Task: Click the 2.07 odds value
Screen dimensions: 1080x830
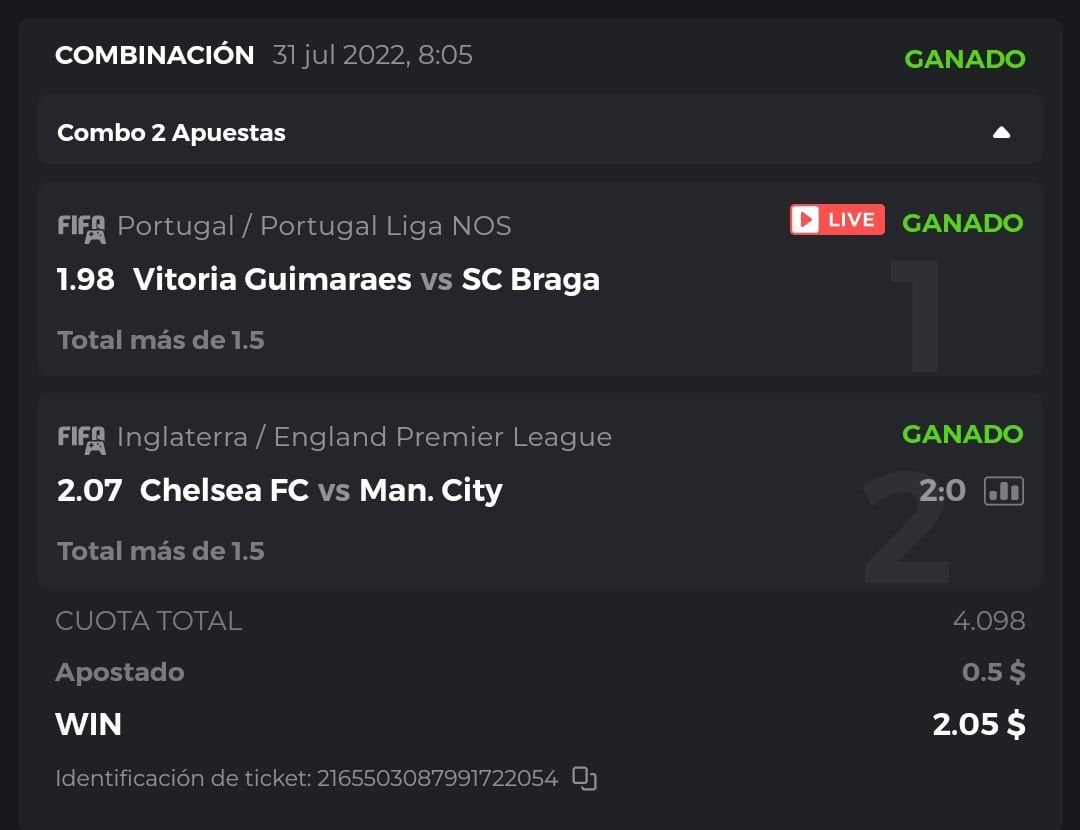Action: coord(90,490)
